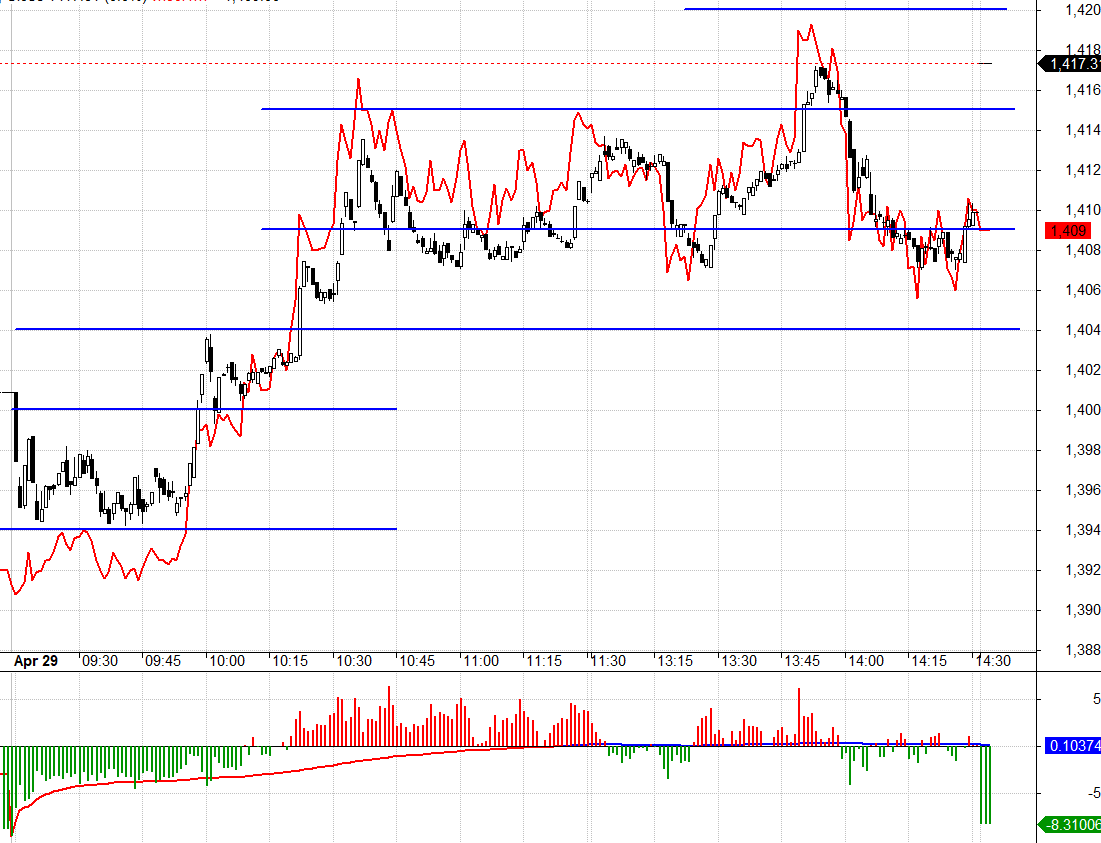Click the green -8.31006 histogram value tag
The image size is (1101, 843).
1073,825
